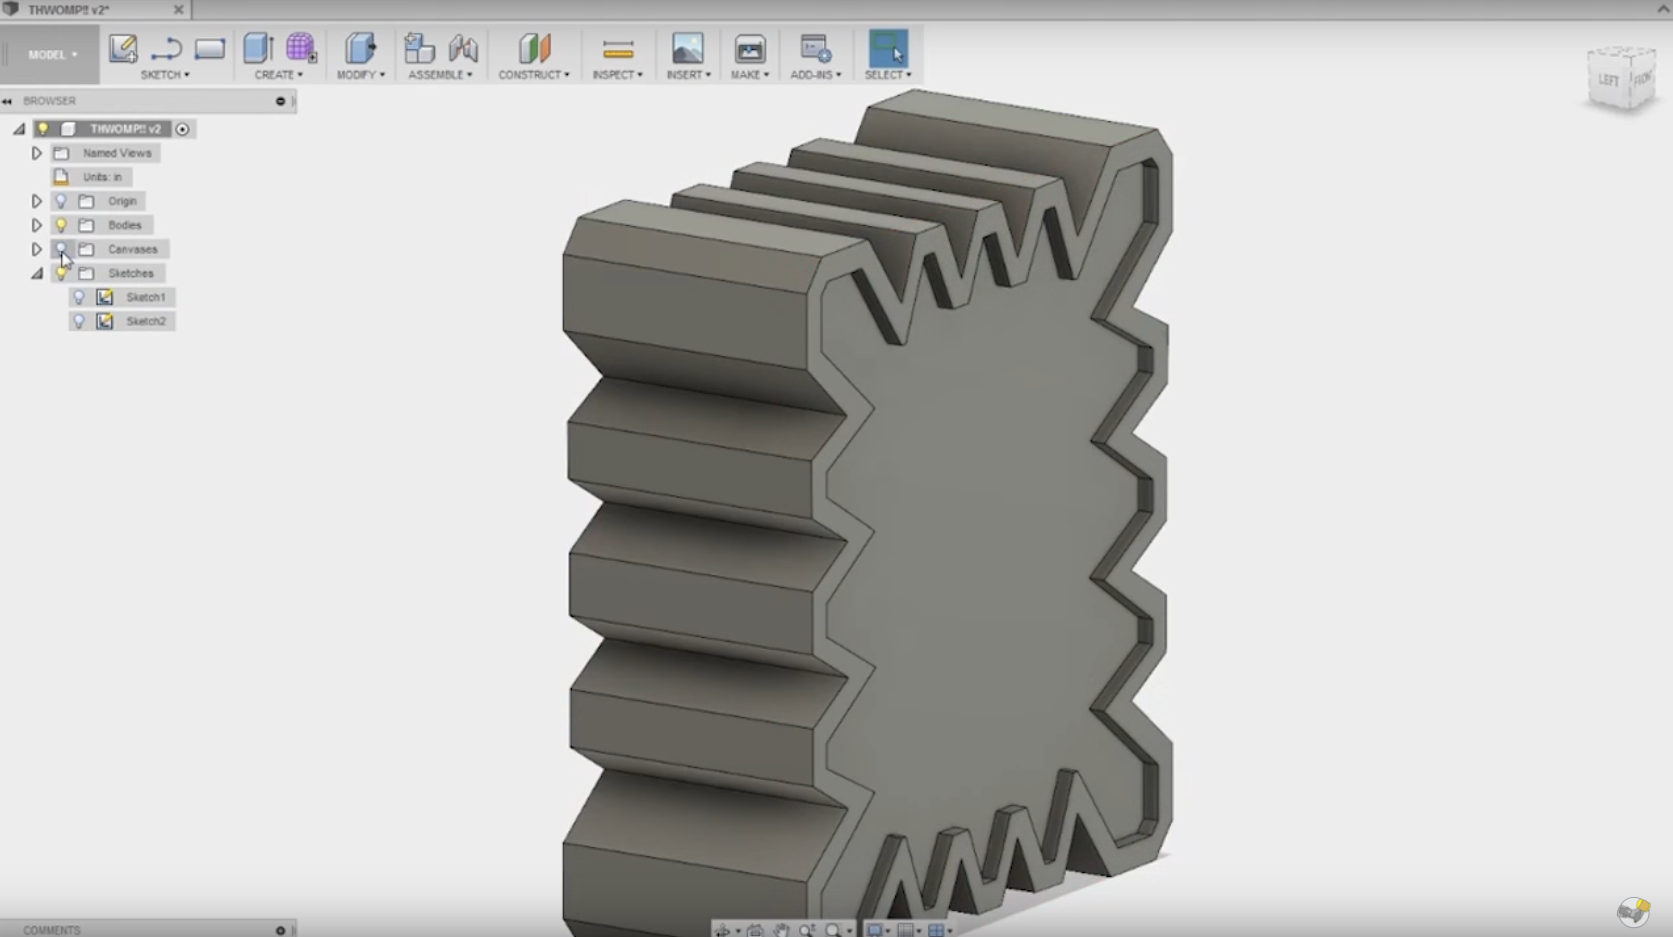Show Sketch2 using its lightbulb
The width and height of the screenshot is (1673, 937).
coord(79,321)
